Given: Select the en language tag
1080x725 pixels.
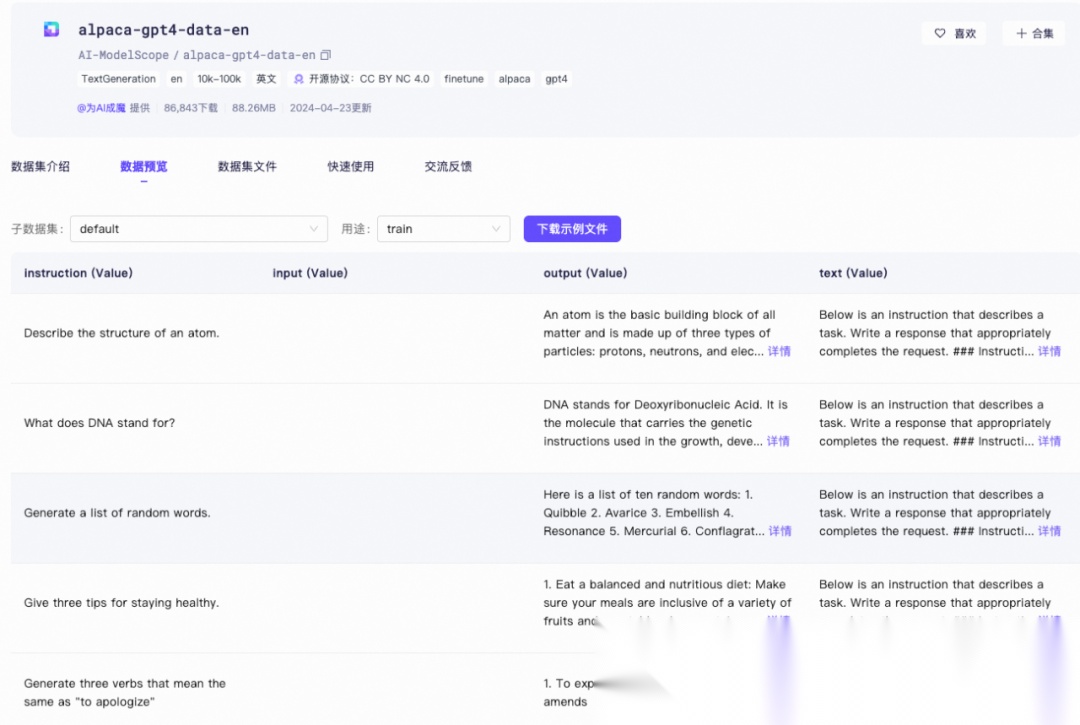Looking at the screenshot, I should point(176,79).
